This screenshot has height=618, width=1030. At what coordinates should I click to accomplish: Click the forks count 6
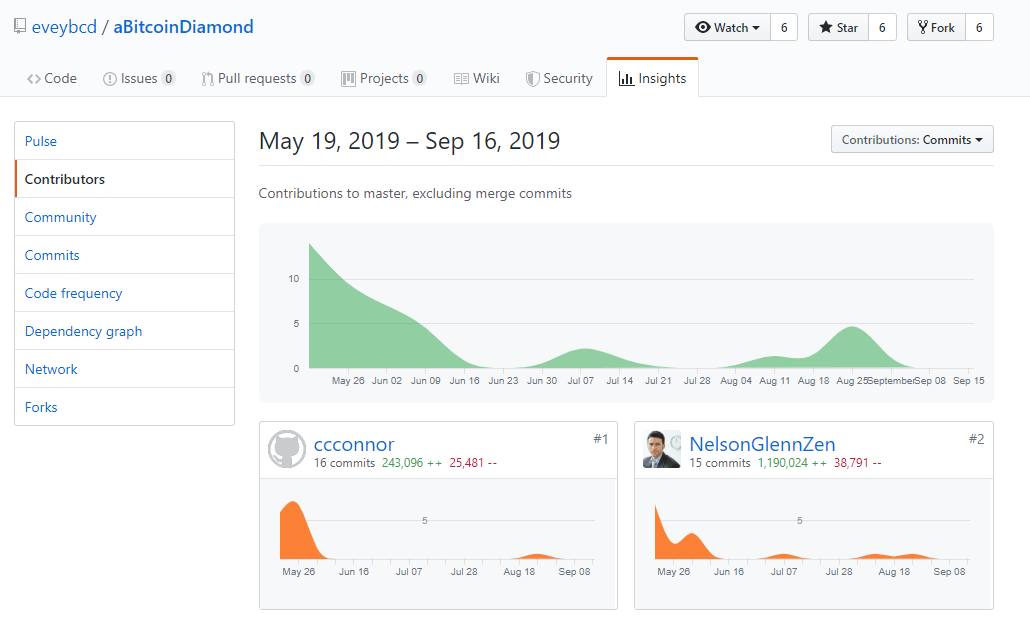pyautogui.click(x=979, y=28)
